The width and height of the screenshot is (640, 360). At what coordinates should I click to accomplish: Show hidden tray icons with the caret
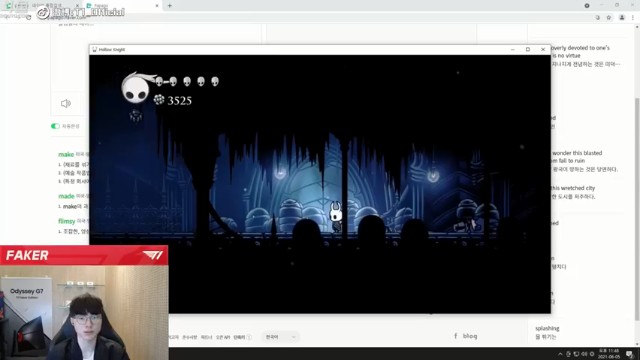(x=560, y=354)
